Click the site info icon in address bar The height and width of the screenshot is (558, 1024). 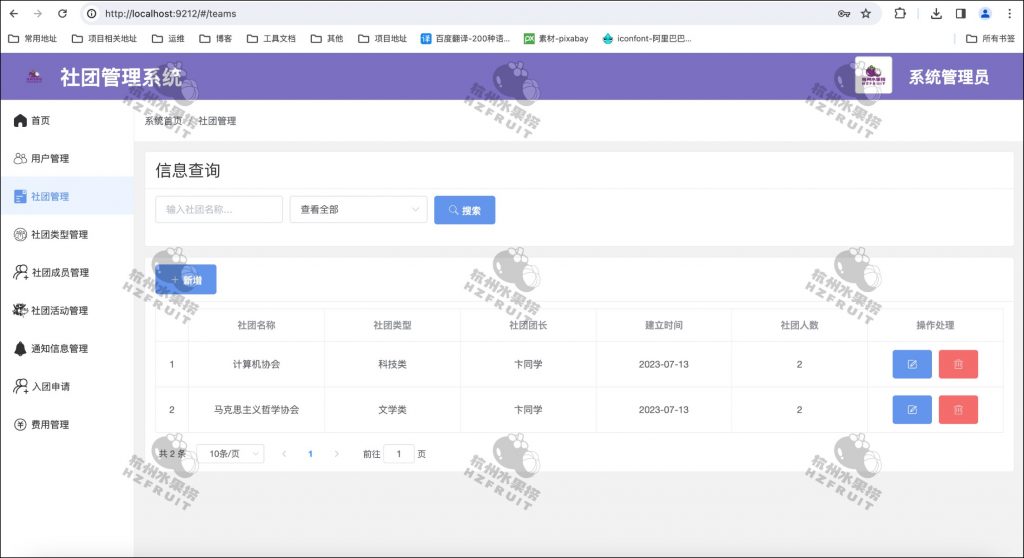pyautogui.click(x=92, y=13)
